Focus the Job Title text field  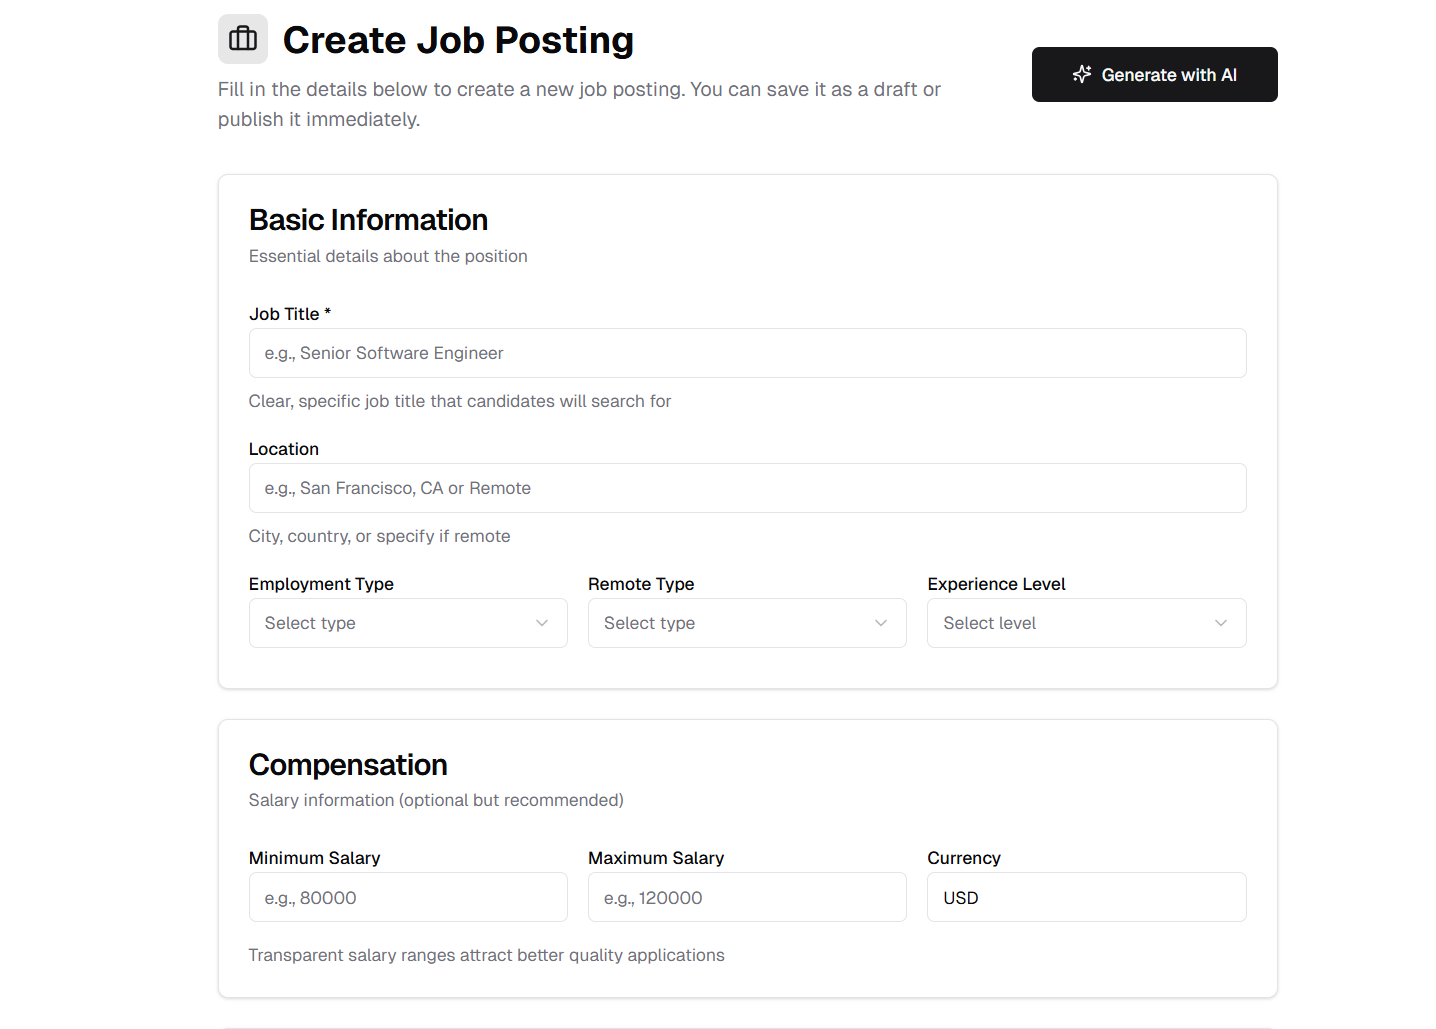pyautogui.click(x=747, y=353)
